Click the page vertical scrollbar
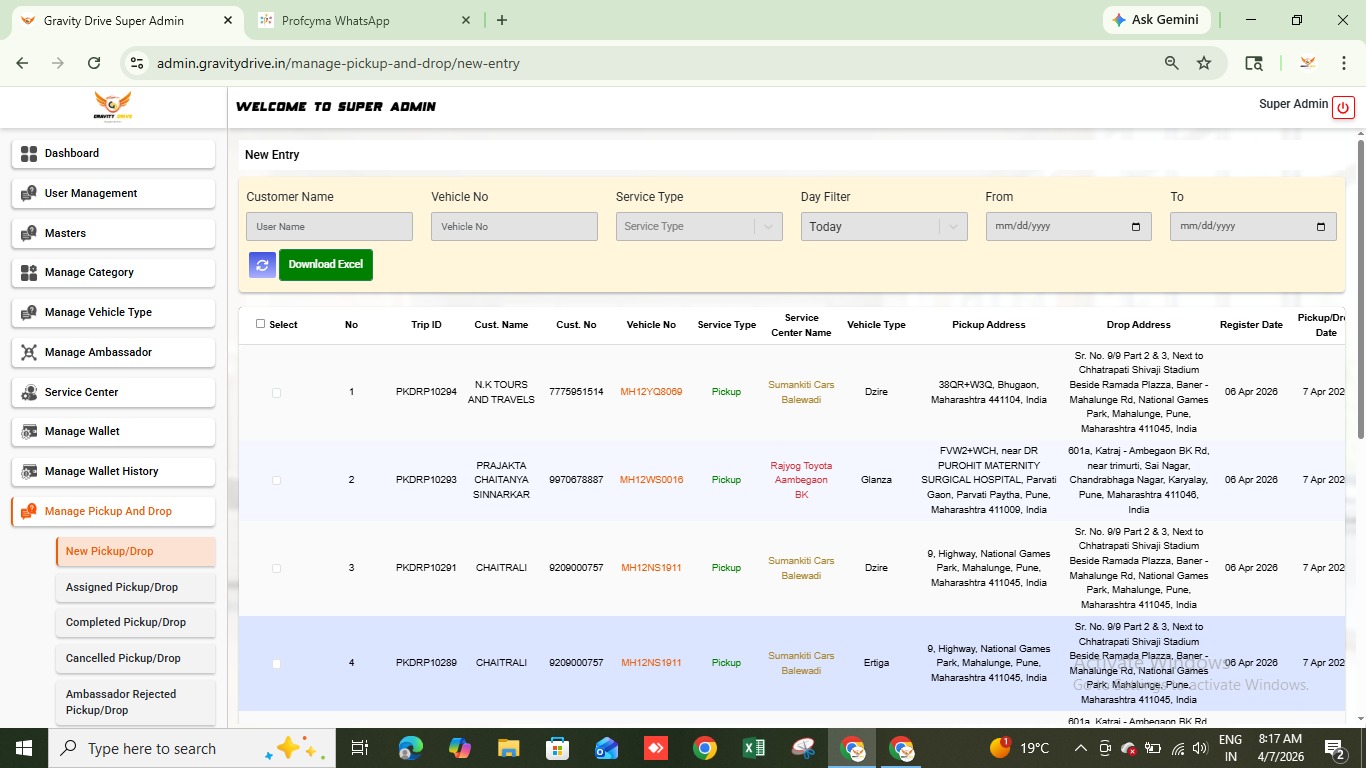The image size is (1366, 768). 1360,290
